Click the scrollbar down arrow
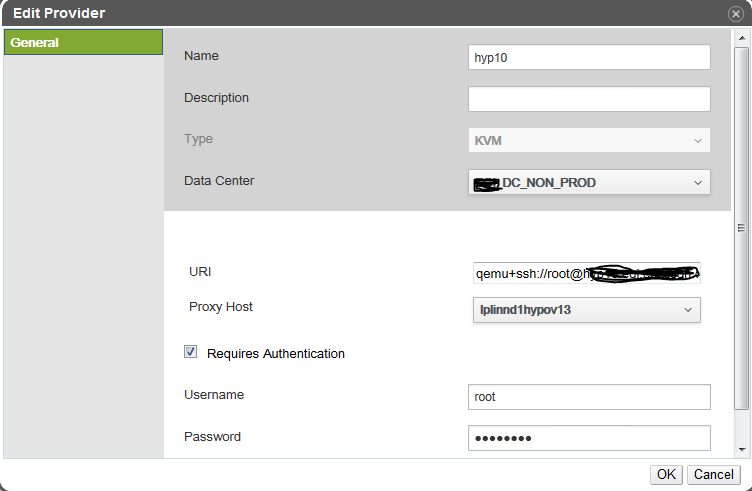This screenshot has height=491, width=752. point(741,449)
